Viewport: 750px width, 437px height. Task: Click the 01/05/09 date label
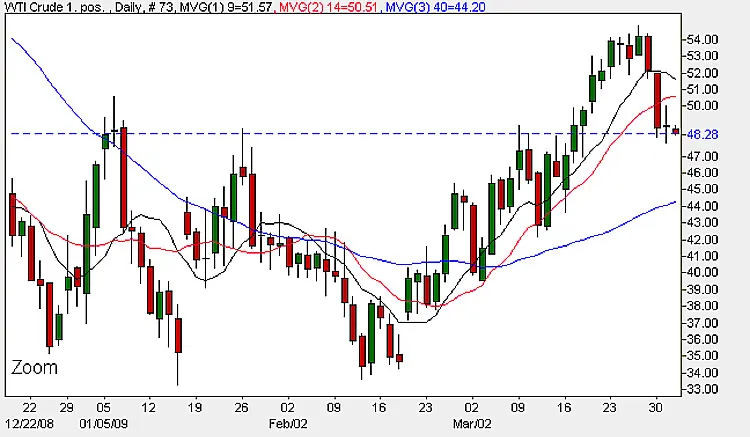(x=103, y=424)
